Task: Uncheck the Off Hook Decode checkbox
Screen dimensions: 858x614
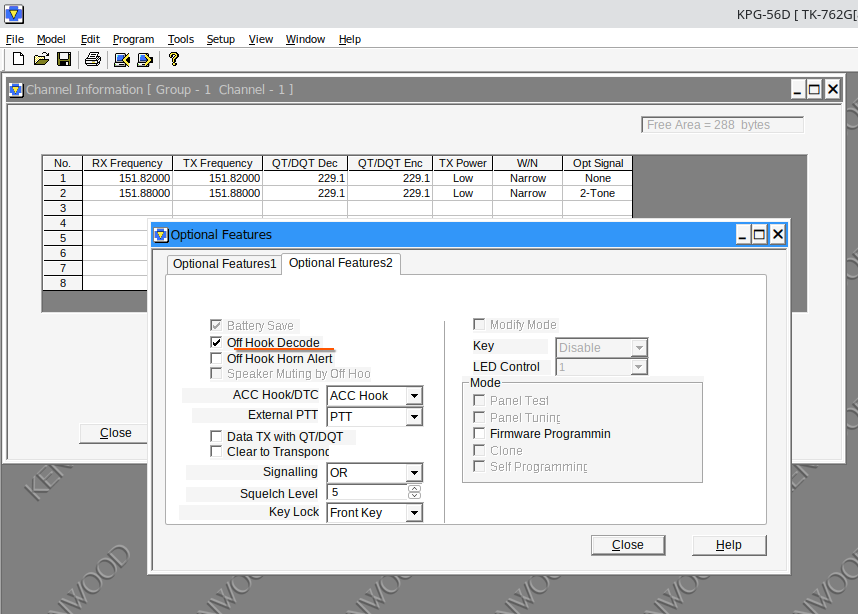Action: [216, 343]
